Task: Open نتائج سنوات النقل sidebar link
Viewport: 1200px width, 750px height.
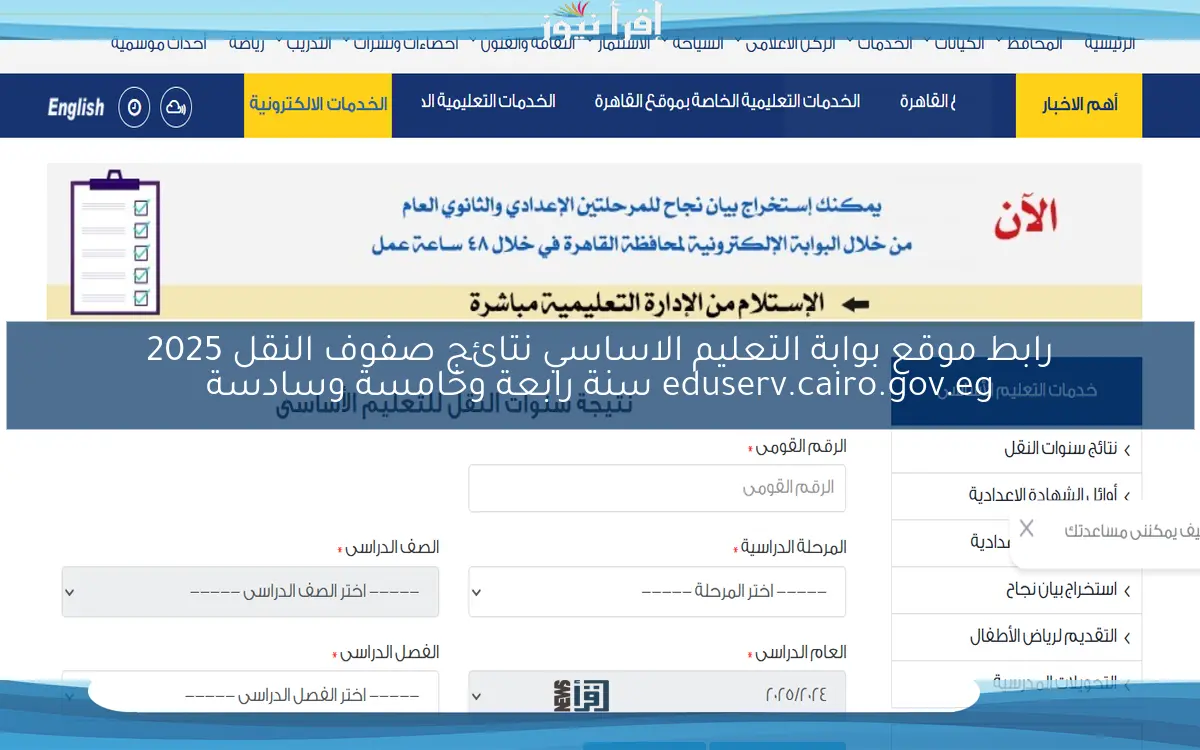Action: [1060, 450]
